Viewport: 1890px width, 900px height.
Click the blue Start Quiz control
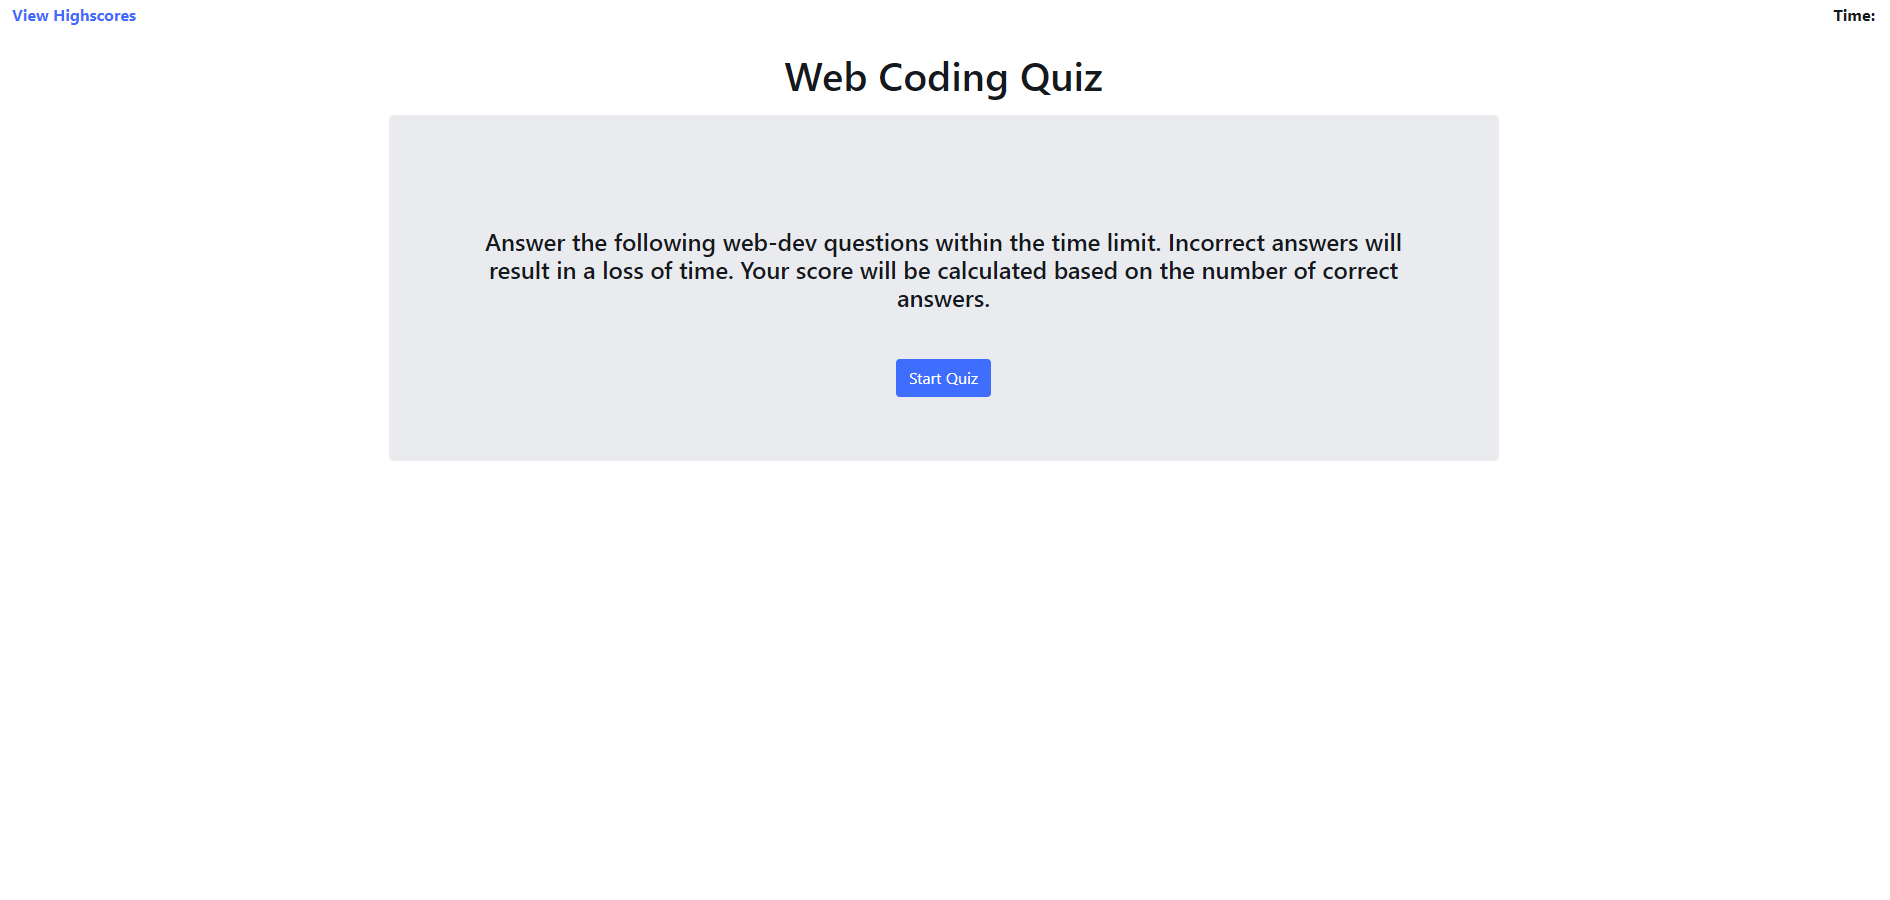[x=943, y=377]
